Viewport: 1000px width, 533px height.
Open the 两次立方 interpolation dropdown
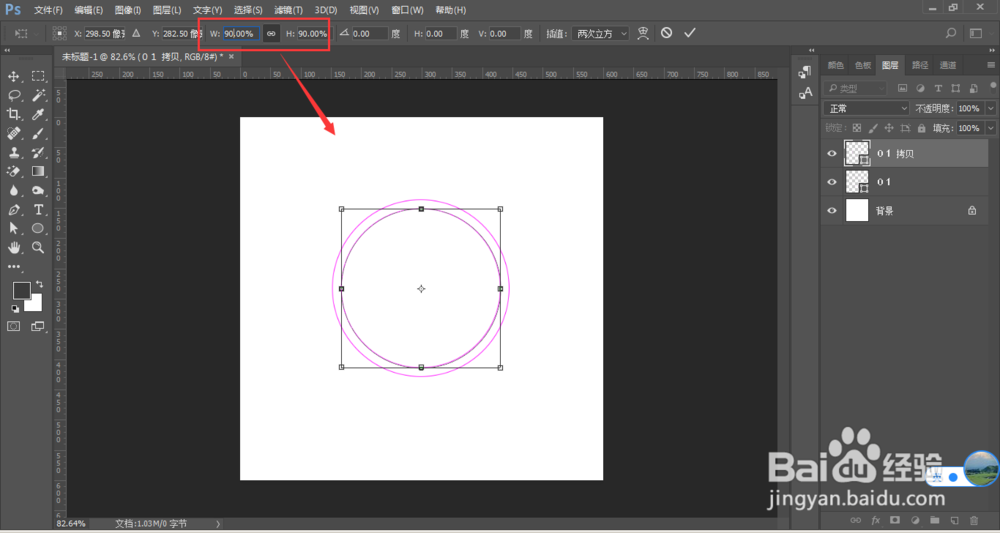(x=601, y=34)
